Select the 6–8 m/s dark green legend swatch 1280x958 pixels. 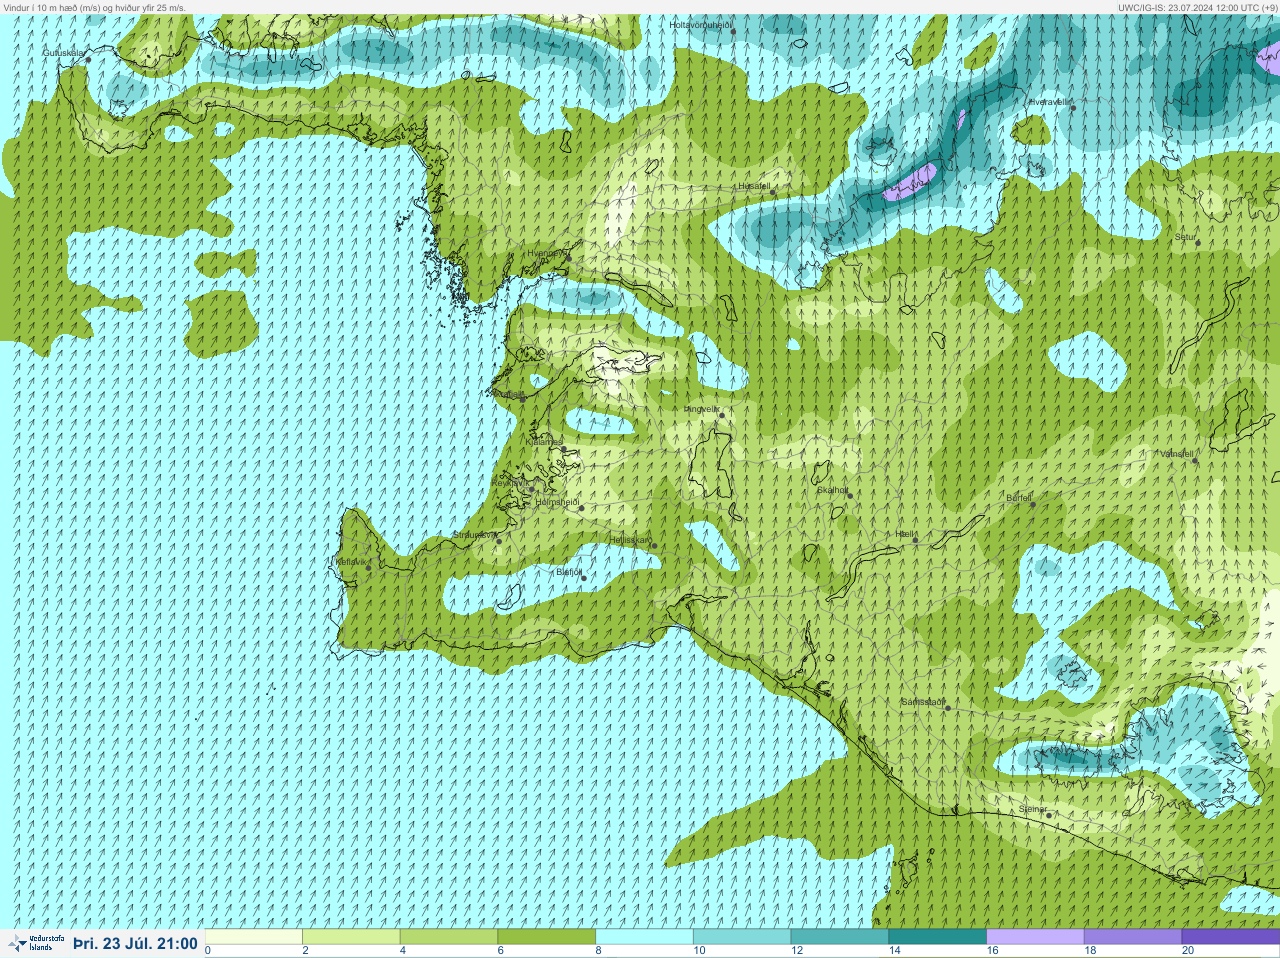coord(548,937)
